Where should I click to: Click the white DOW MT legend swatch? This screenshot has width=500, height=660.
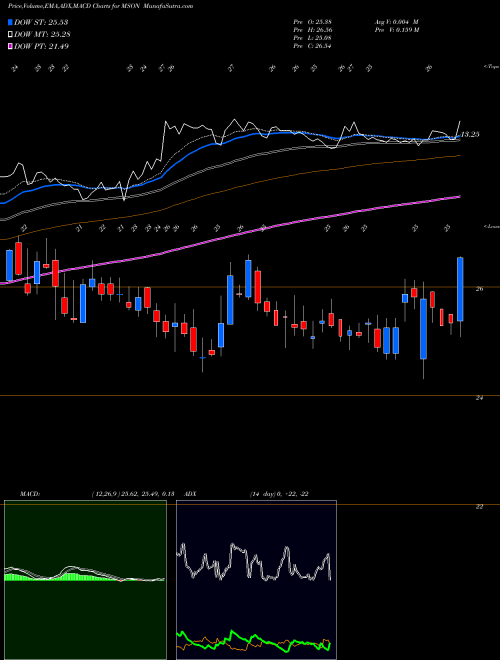click(11, 35)
